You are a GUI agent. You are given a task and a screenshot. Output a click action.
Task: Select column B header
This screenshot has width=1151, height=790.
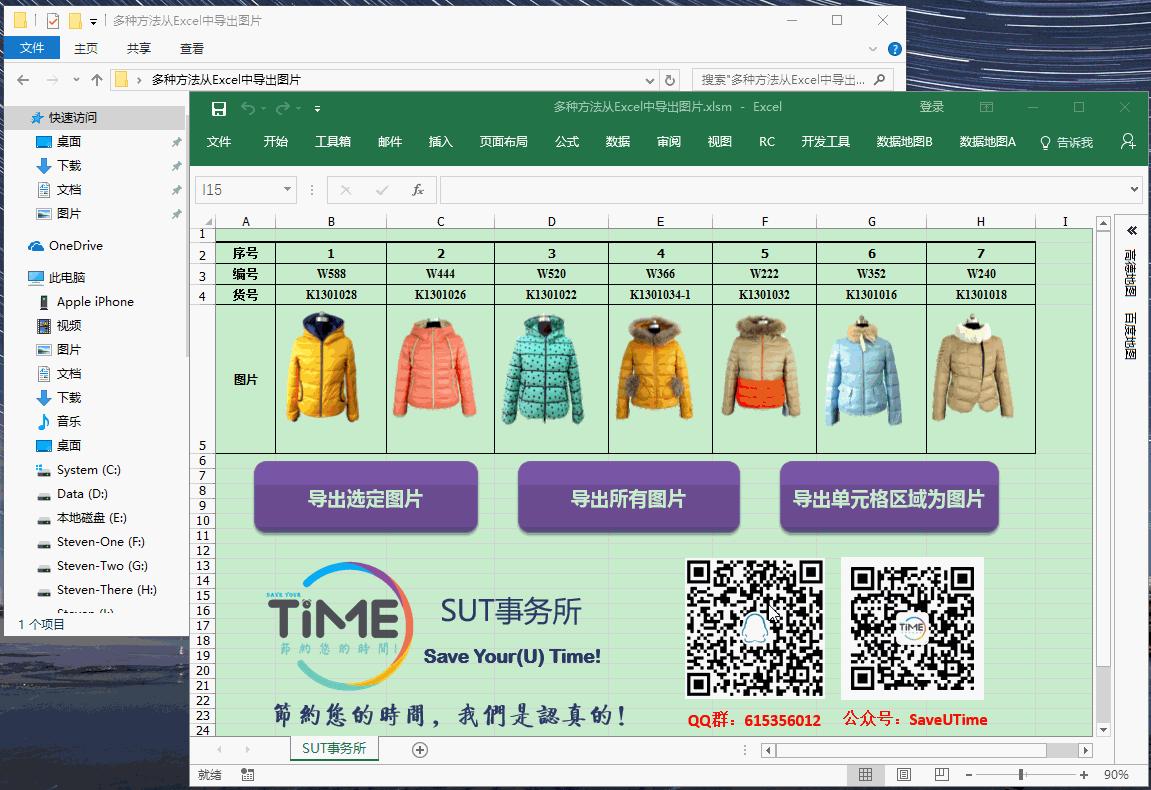[331, 221]
